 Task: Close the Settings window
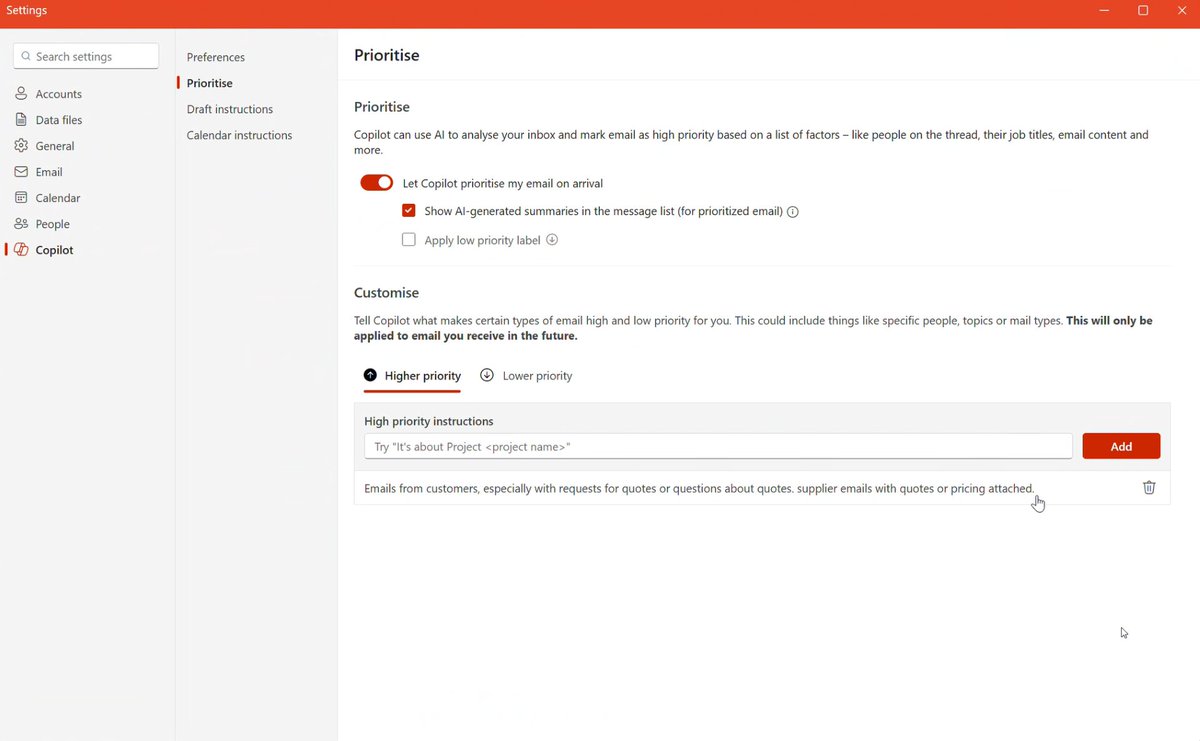[1181, 11]
